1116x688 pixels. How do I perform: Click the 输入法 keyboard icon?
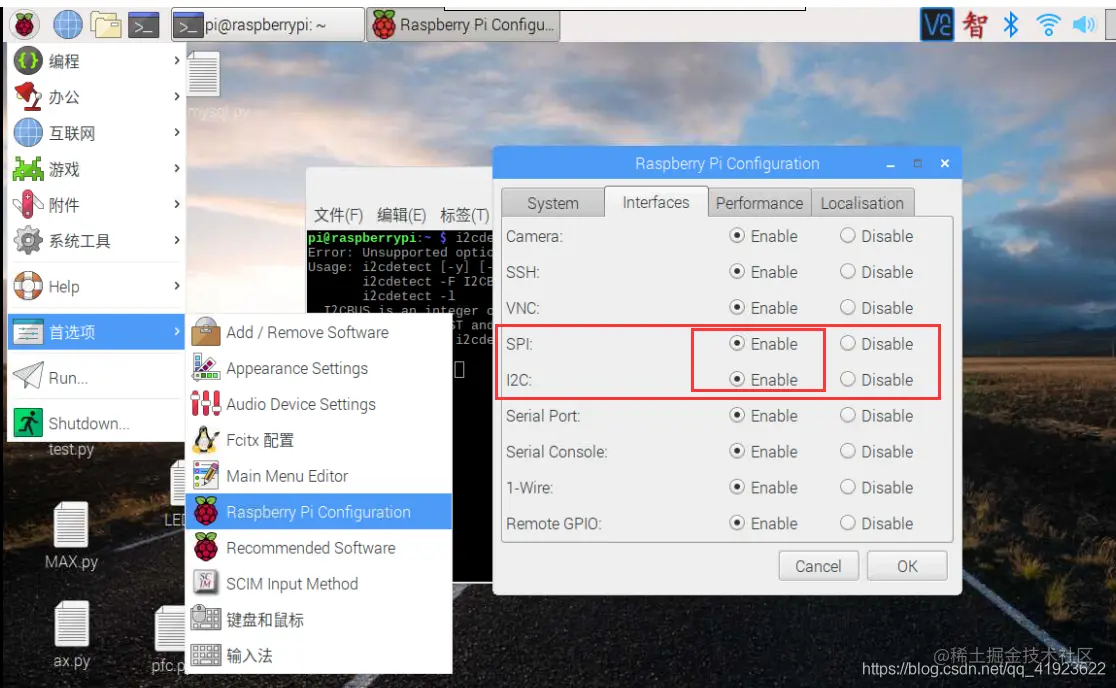point(206,655)
